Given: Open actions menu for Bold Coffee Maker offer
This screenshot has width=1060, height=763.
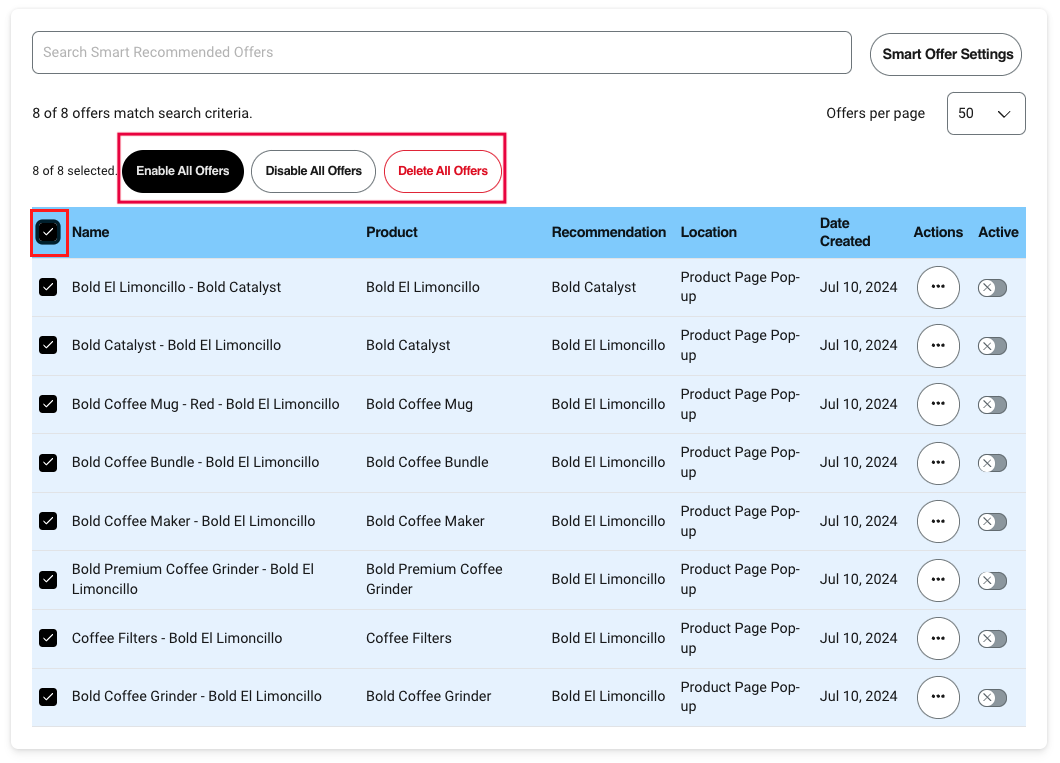Looking at the screenshot, I should pos(938,521).
